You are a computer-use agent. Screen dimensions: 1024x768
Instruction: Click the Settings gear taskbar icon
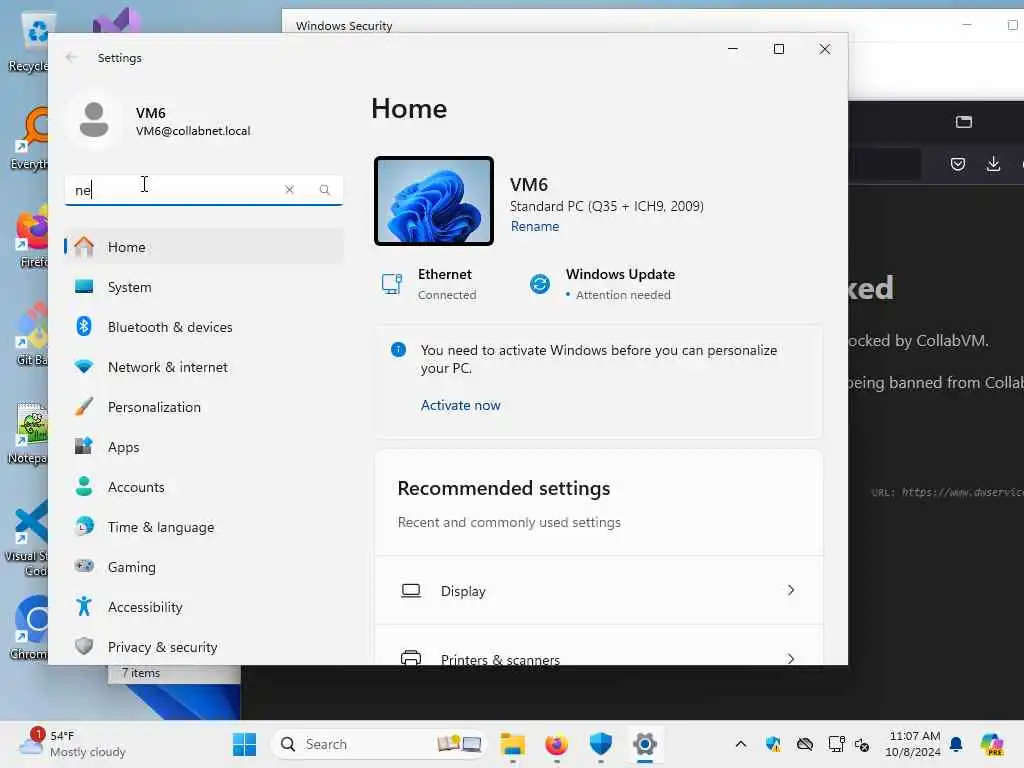(645, 744)
